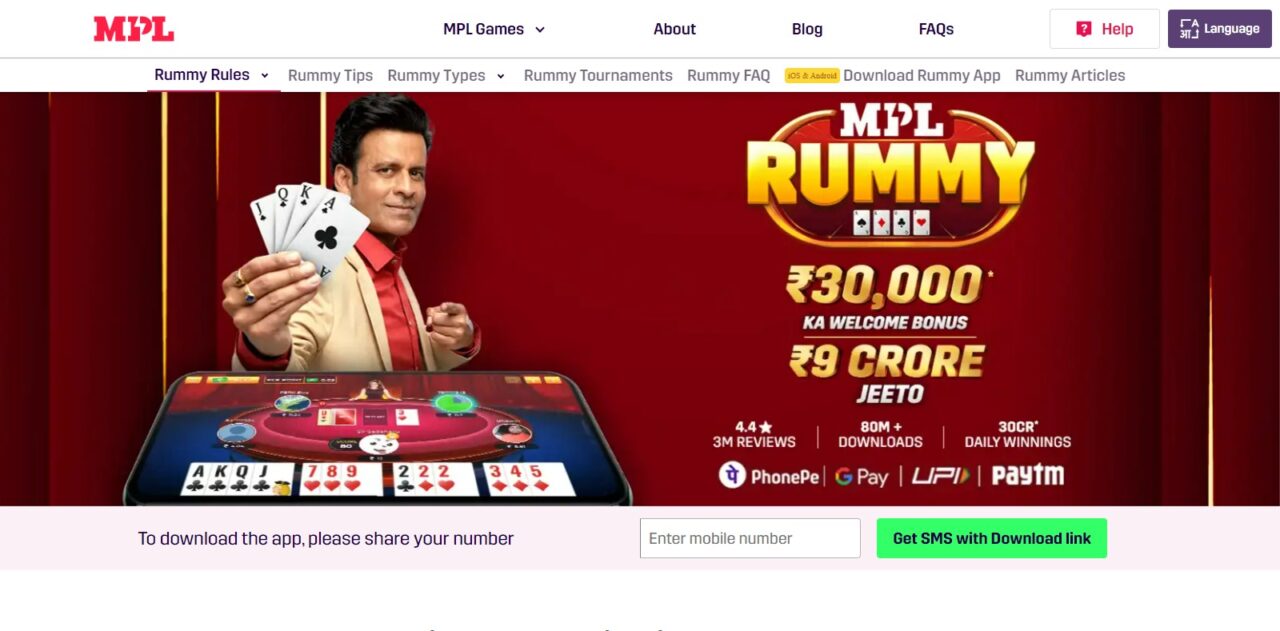Viewport: 1280px width, 631px height.
Task: Open the Rummy Tournaments link
Action: point(598,75)
